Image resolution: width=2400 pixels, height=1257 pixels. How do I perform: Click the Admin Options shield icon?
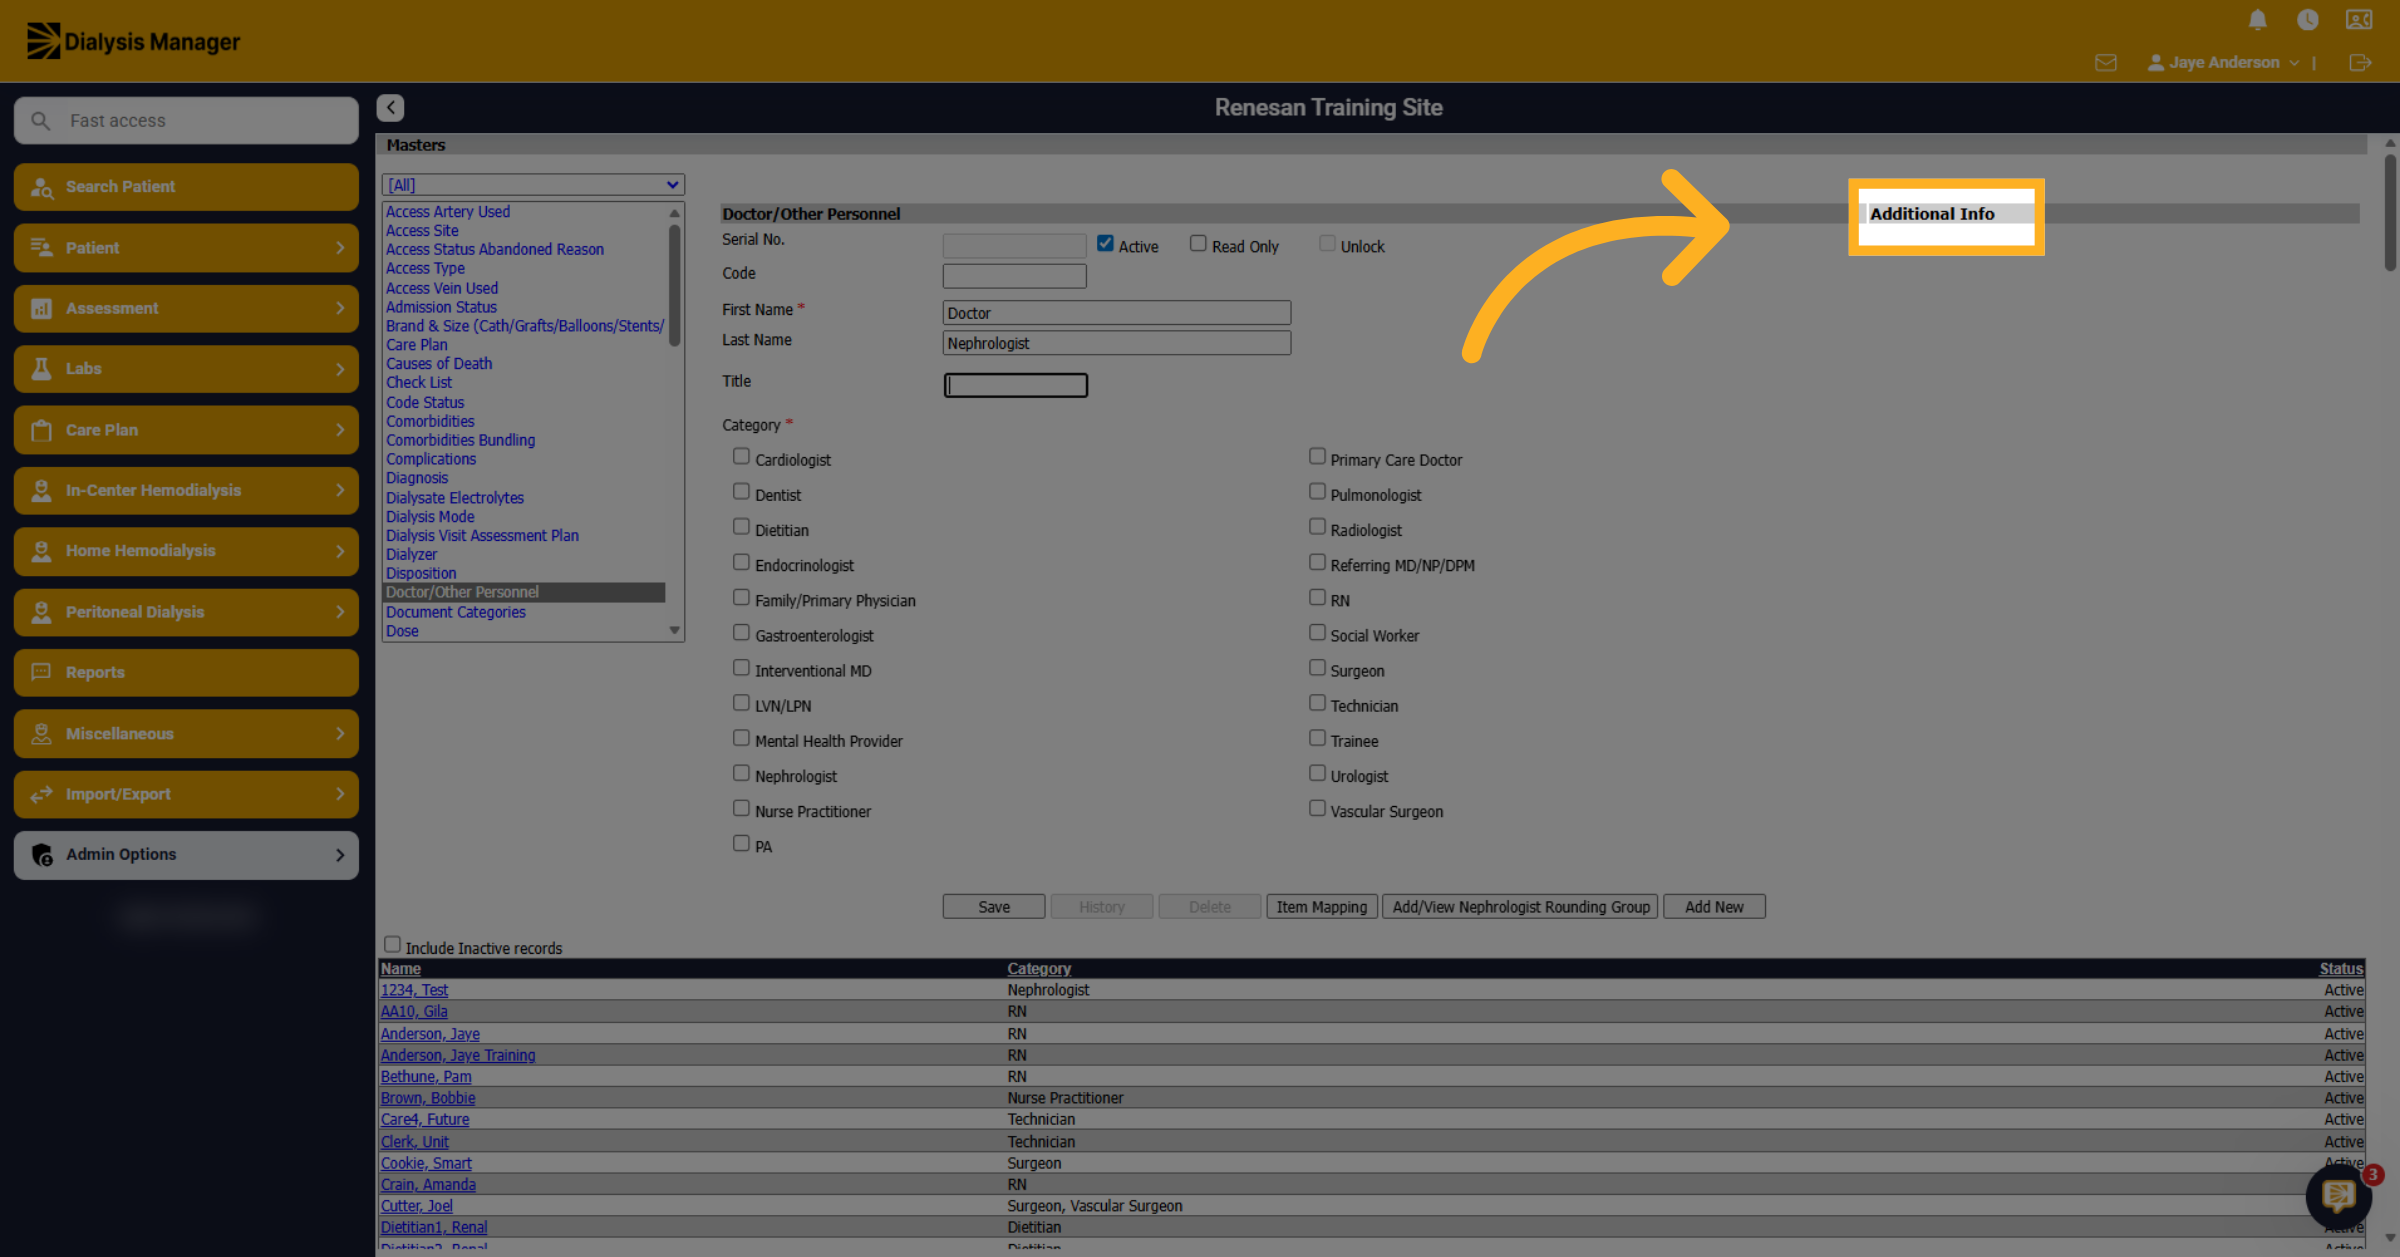(41, 855)
